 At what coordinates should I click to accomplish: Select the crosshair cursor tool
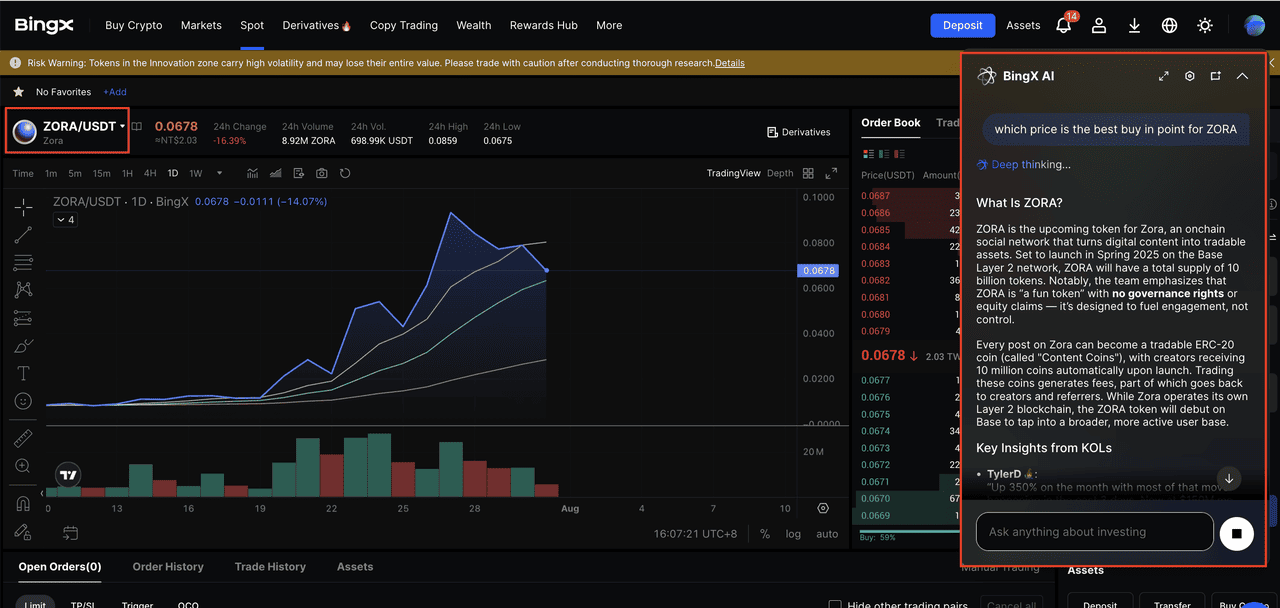[x=23, y=207]
